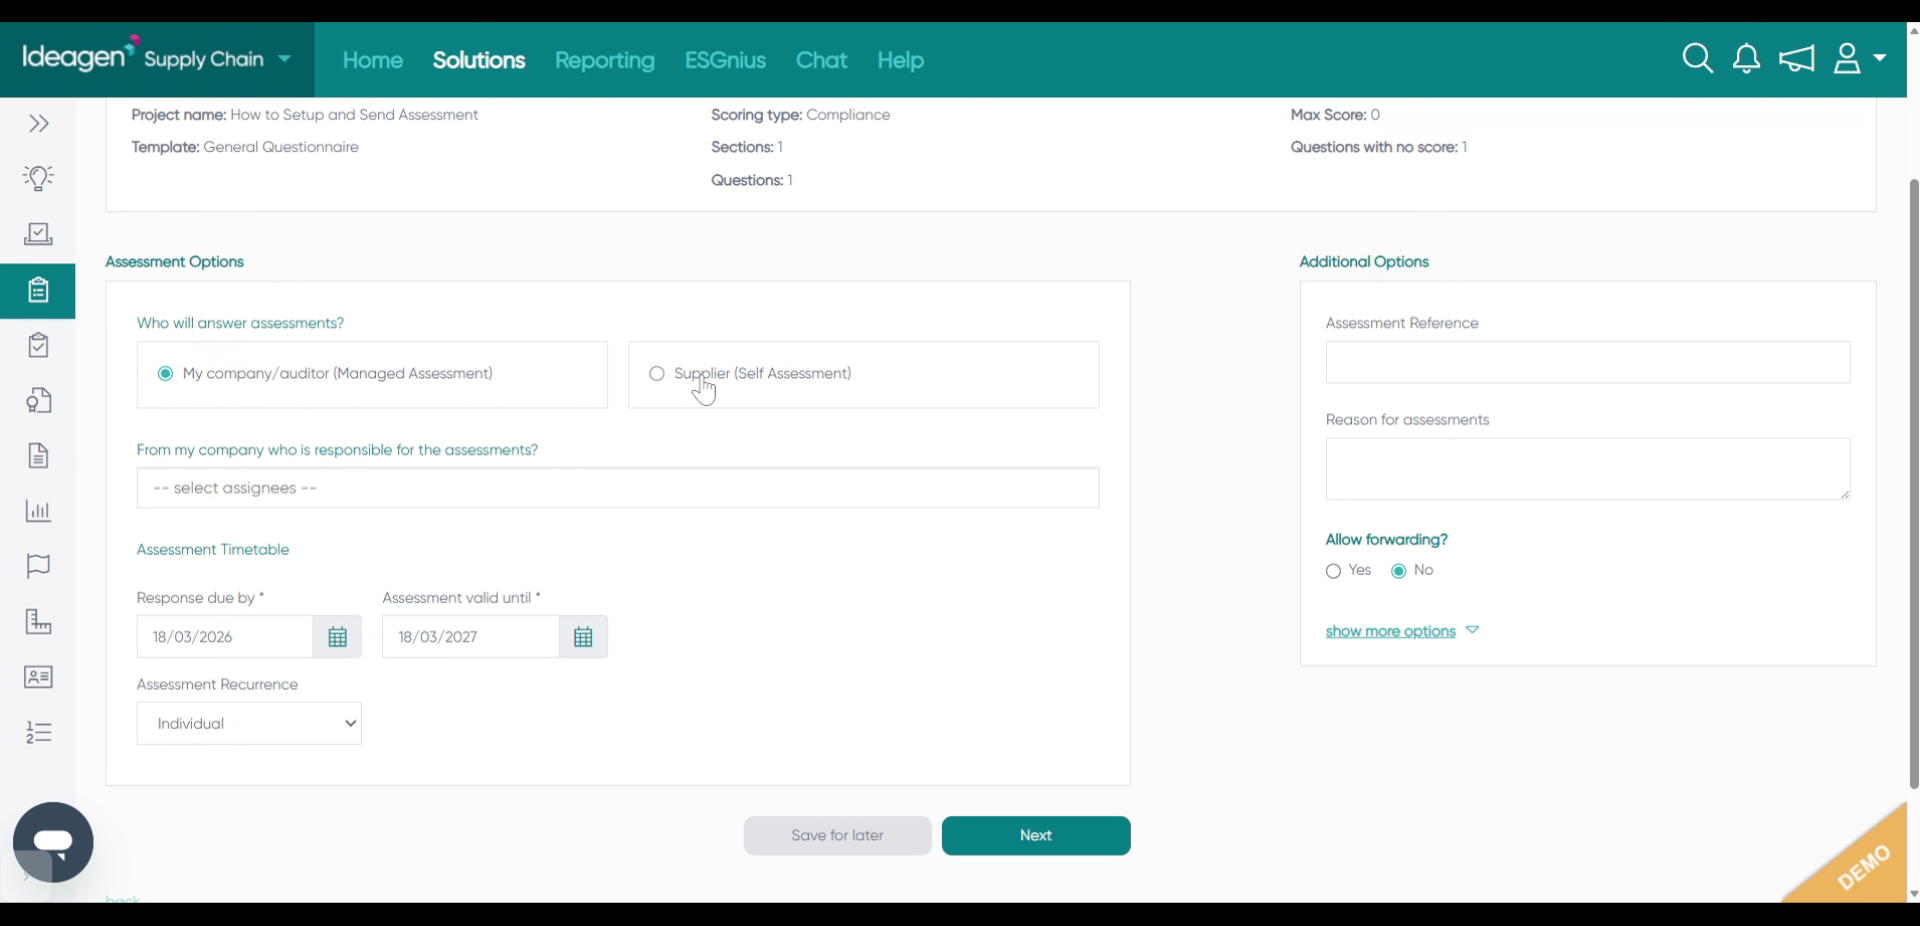
Task: Open ESGnius menu
Action: point(725,60)
